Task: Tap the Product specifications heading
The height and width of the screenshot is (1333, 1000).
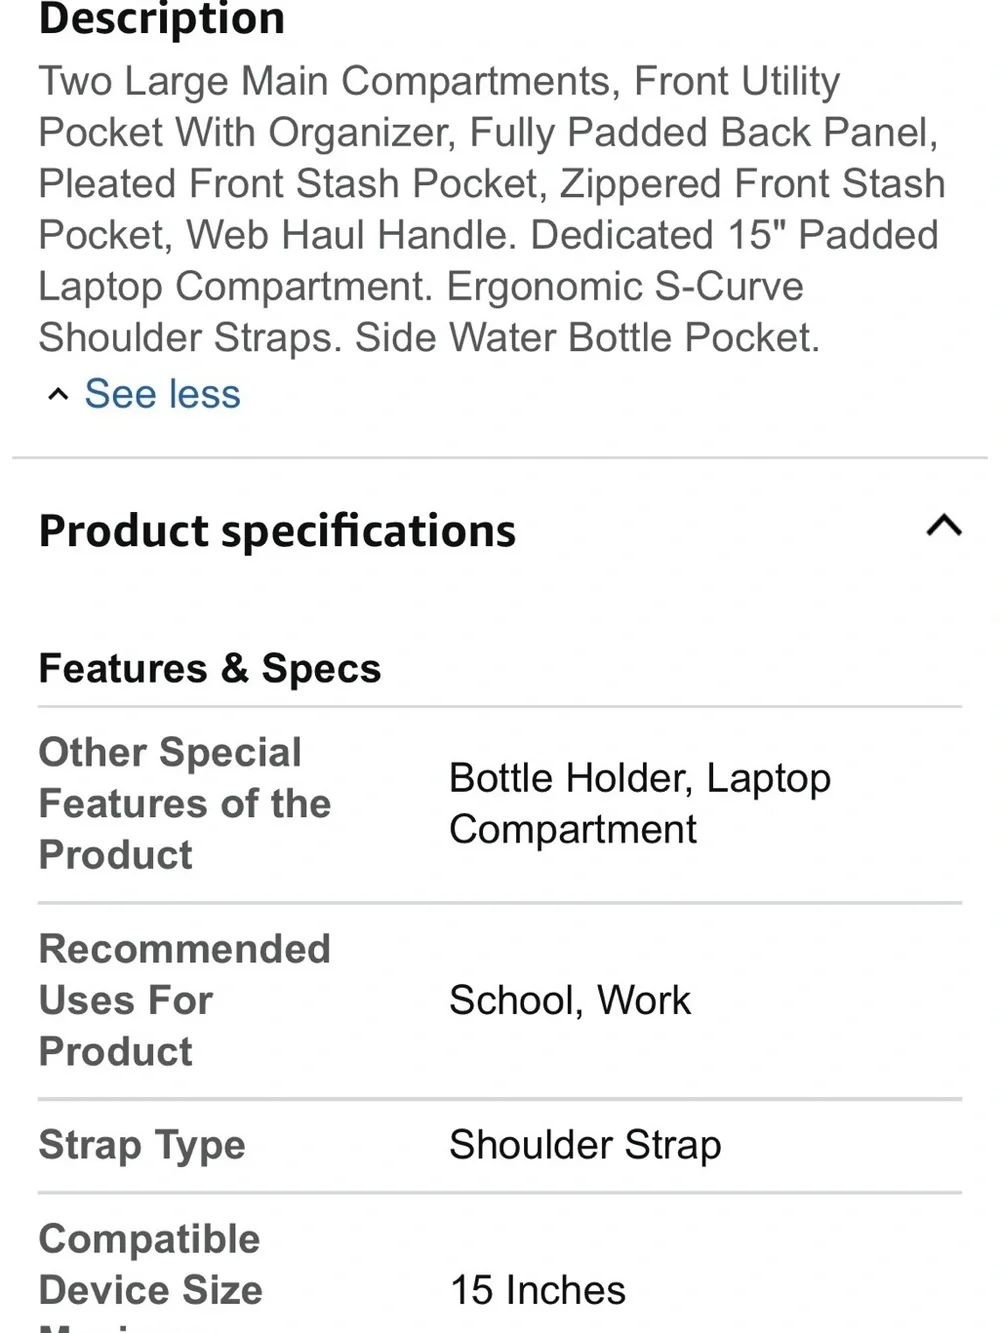Action: click(x=277, y=531)
